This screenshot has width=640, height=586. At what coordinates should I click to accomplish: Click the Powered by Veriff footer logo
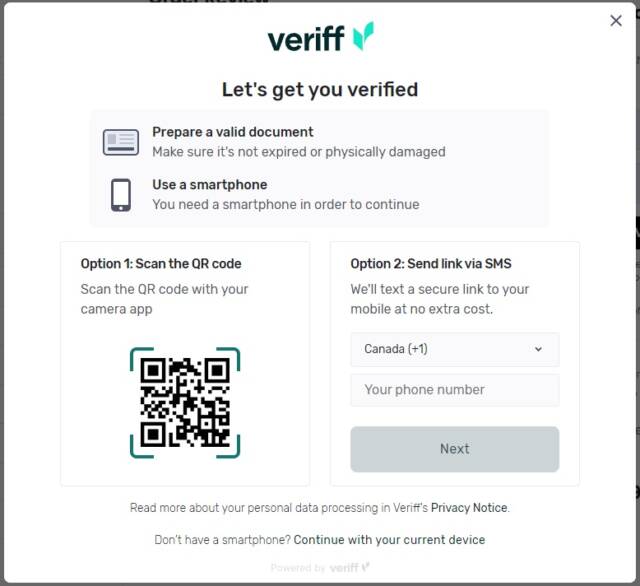pyautogui.click(x=320, y=567)
